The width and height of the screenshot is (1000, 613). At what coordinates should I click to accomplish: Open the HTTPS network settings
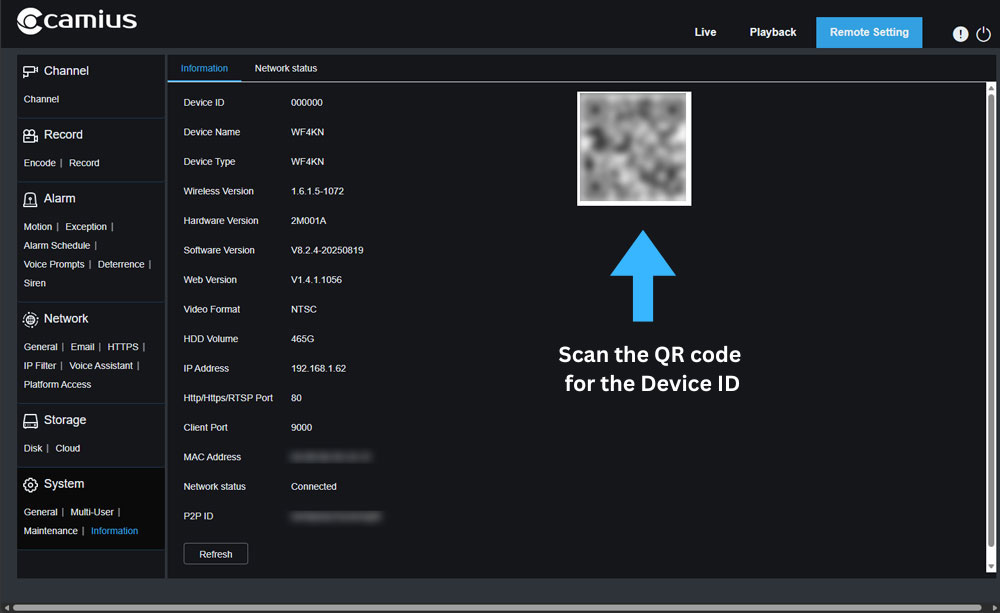click(123, 347)
